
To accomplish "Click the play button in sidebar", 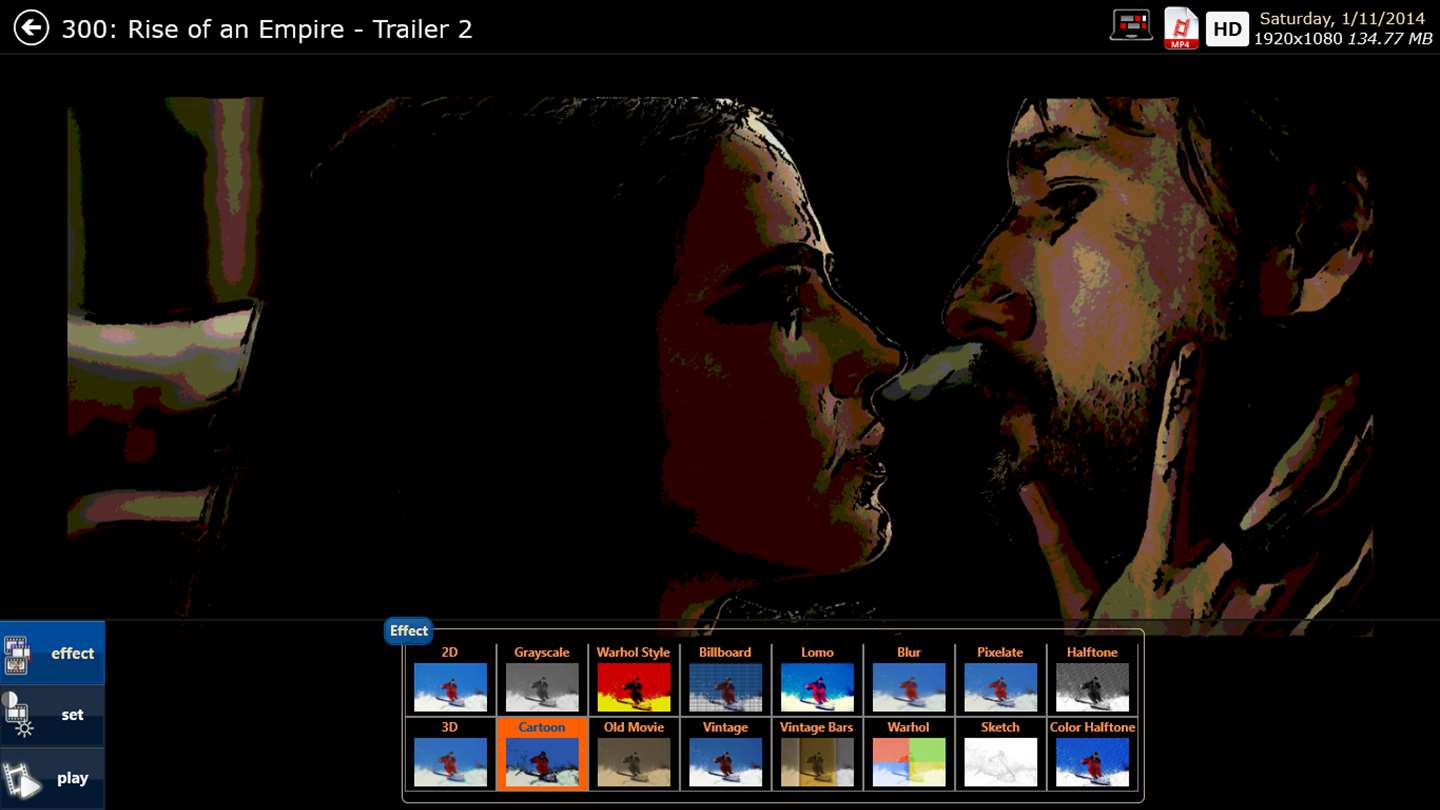I will click(52, 778).
